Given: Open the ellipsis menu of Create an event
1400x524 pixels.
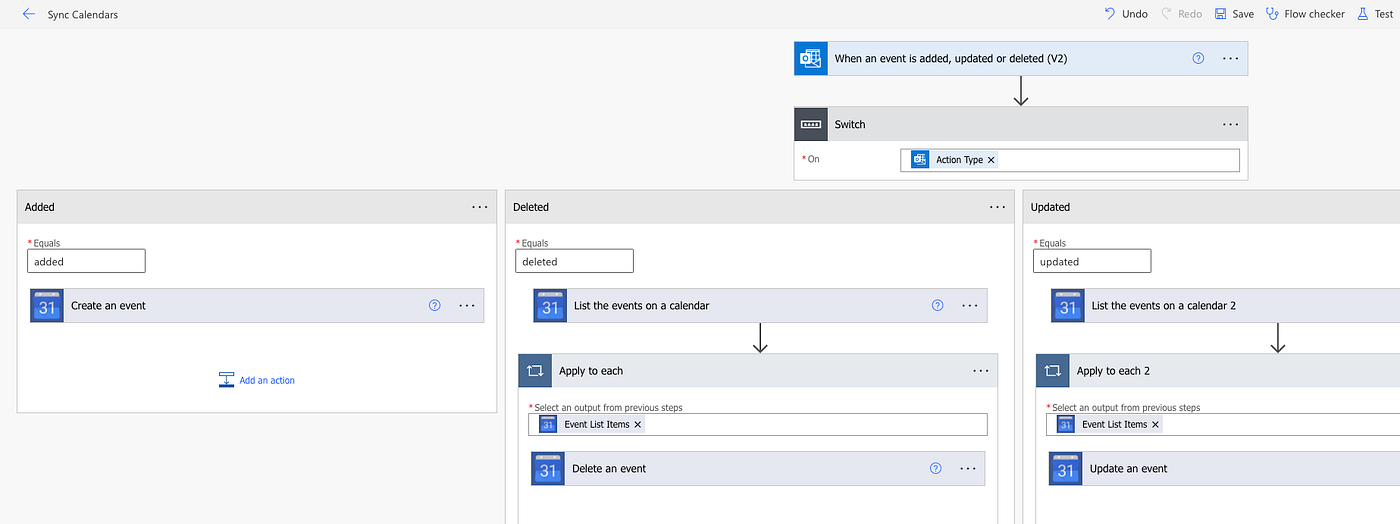Looking at the screenshot, I should 467,306.
